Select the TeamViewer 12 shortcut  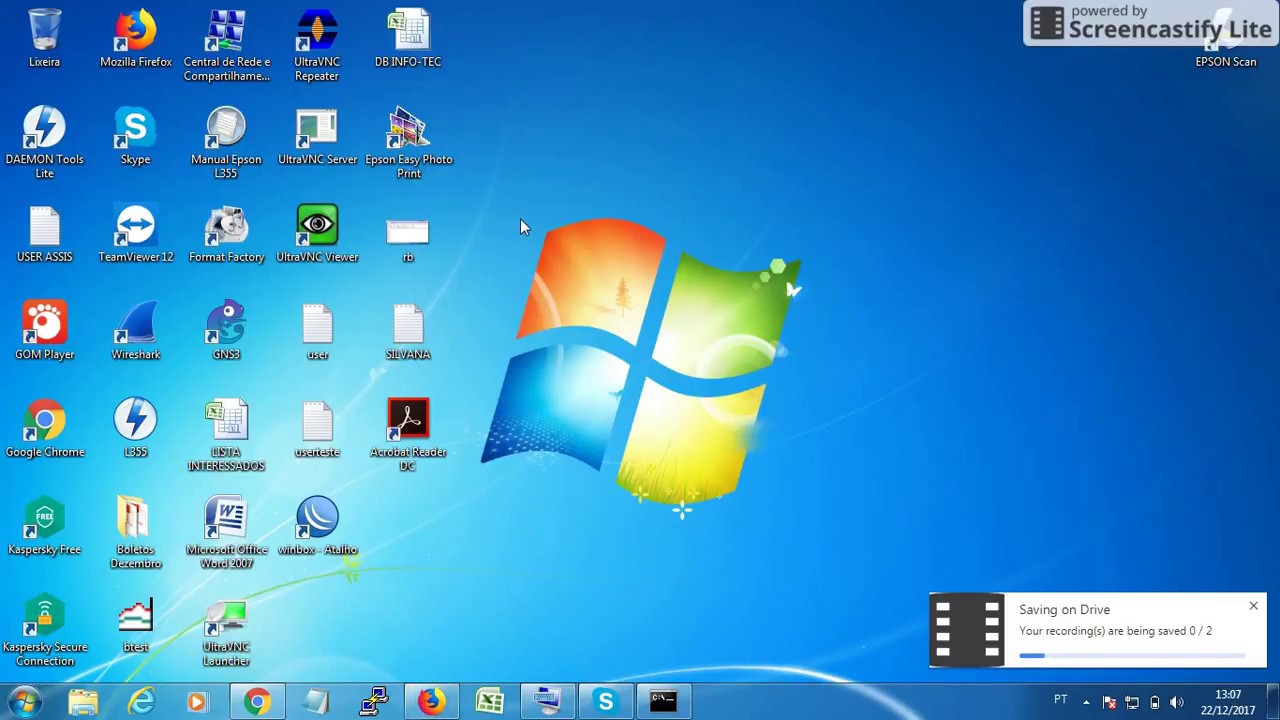click(136, 234)
